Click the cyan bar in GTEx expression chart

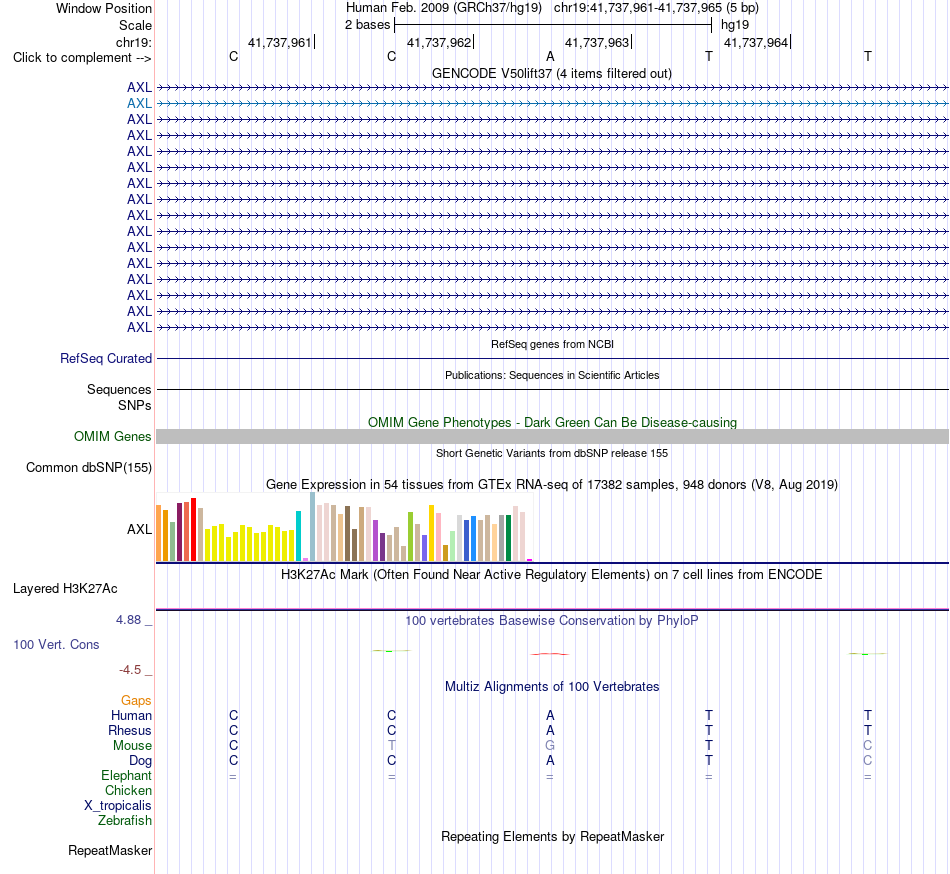coord(299,536)
